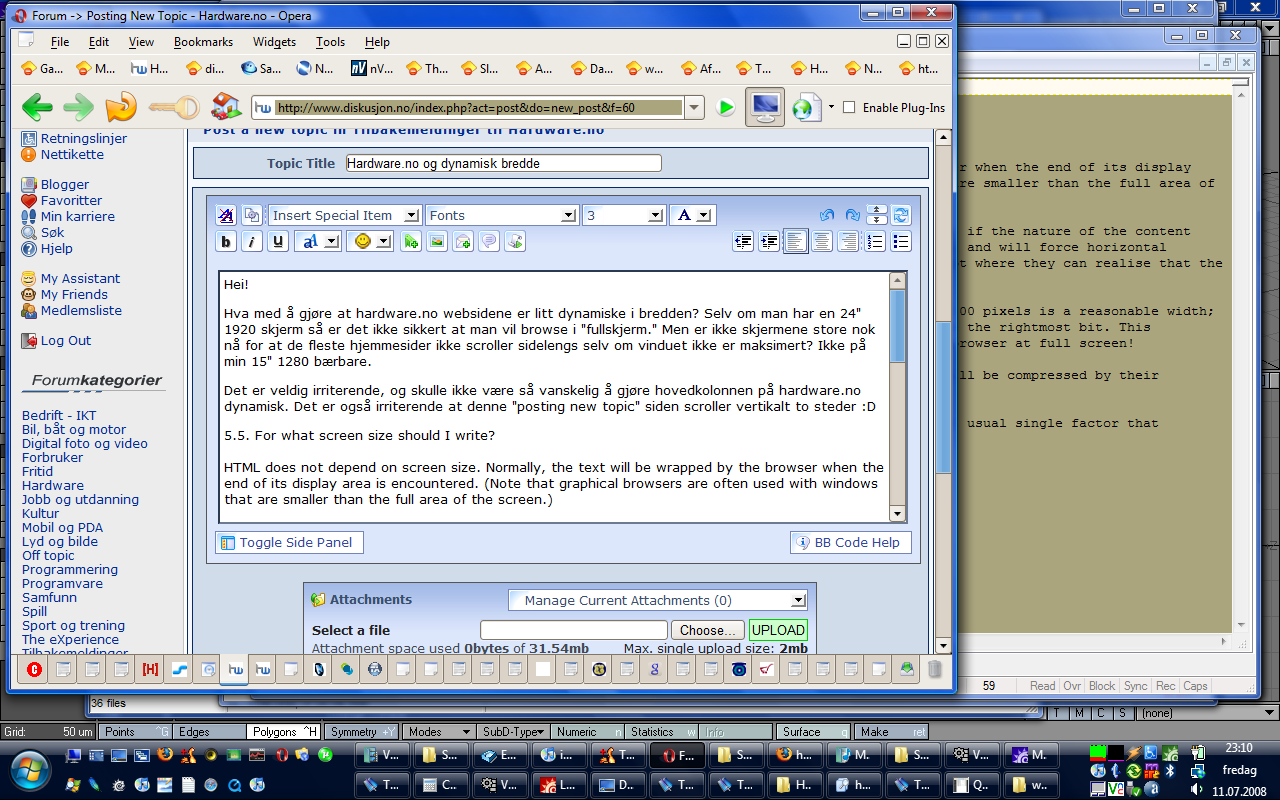Click the insert email icon in the editor

(463, 241)
